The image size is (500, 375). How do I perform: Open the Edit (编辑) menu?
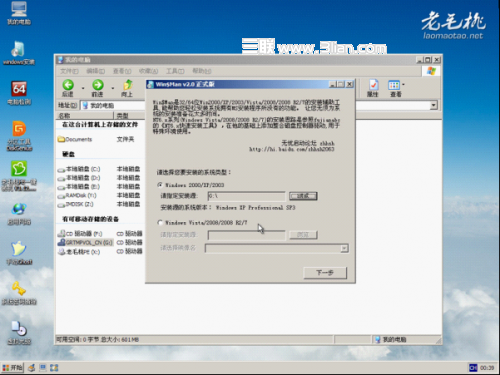click(x=95, y=71)
